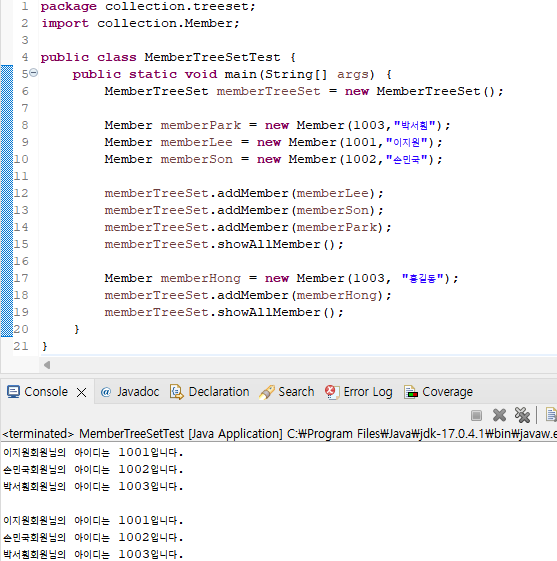
Task: Click the terminated MemberTreeSetTest launch description
Action: click(279, 434)
